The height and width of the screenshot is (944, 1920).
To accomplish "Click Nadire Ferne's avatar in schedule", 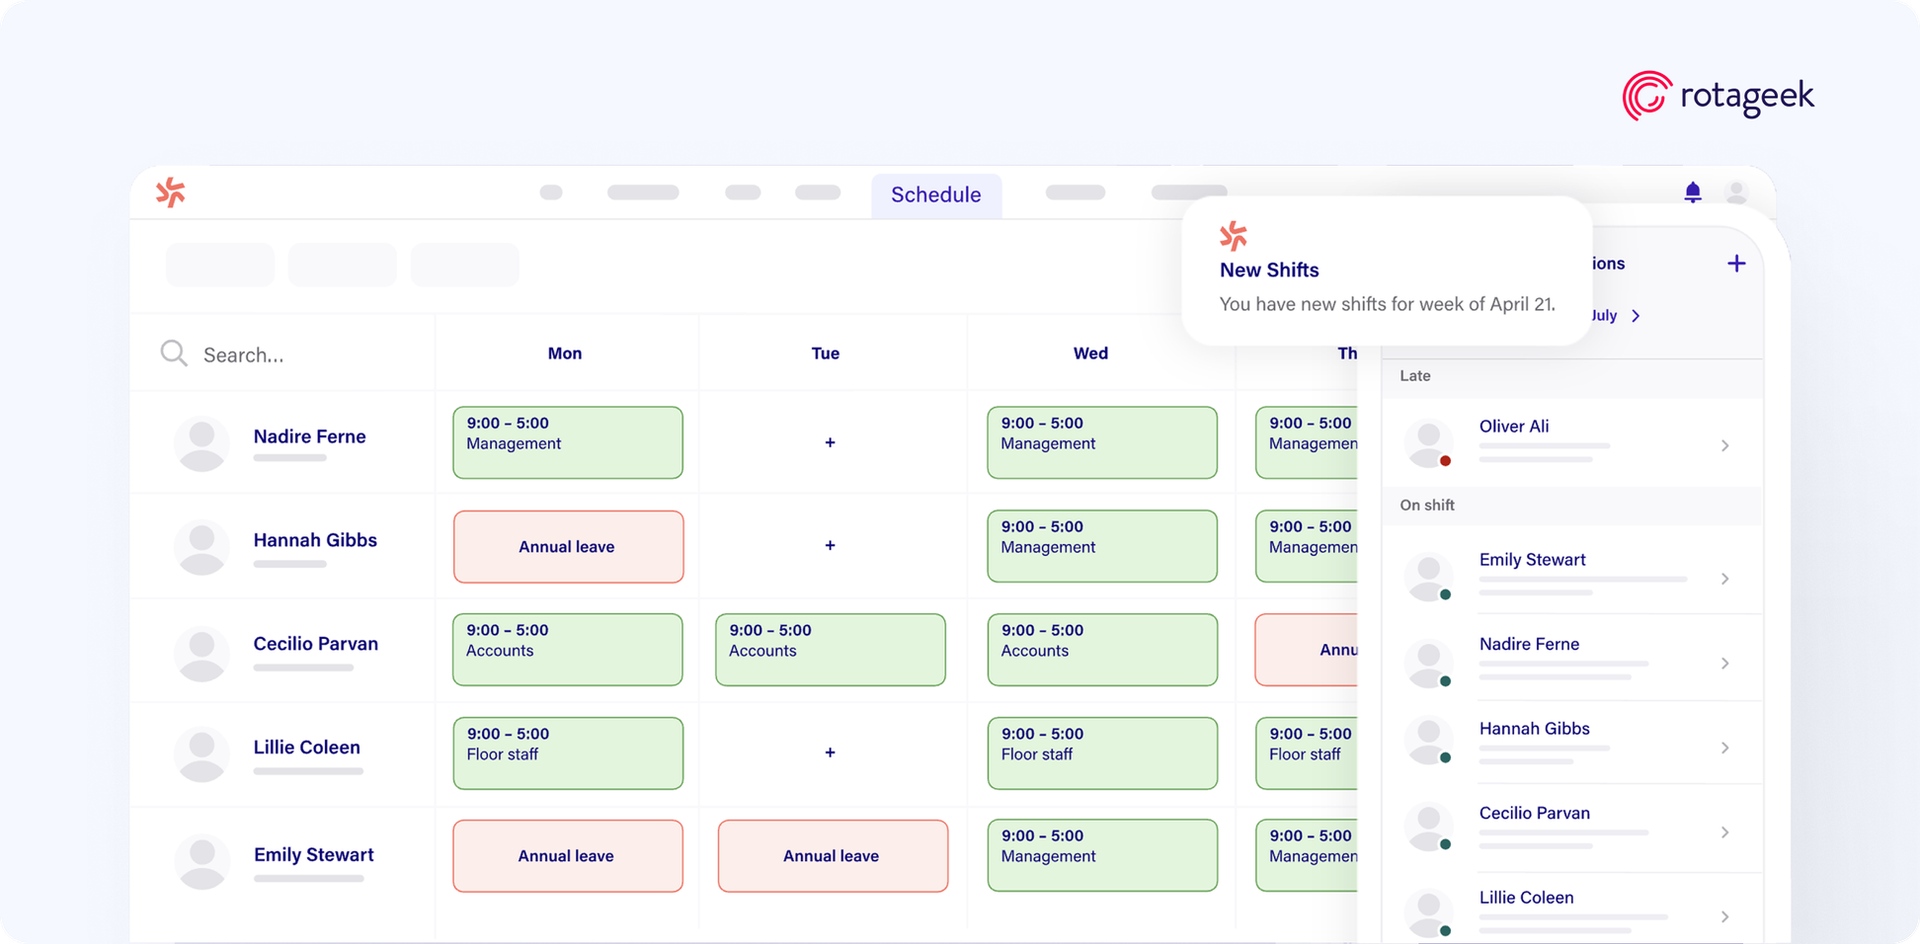I will click(201, 444).
